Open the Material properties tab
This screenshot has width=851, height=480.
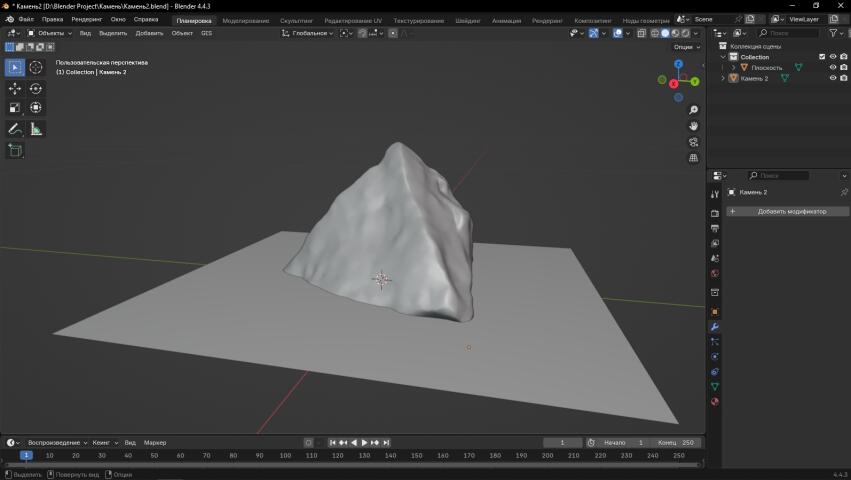click(715, 402)
